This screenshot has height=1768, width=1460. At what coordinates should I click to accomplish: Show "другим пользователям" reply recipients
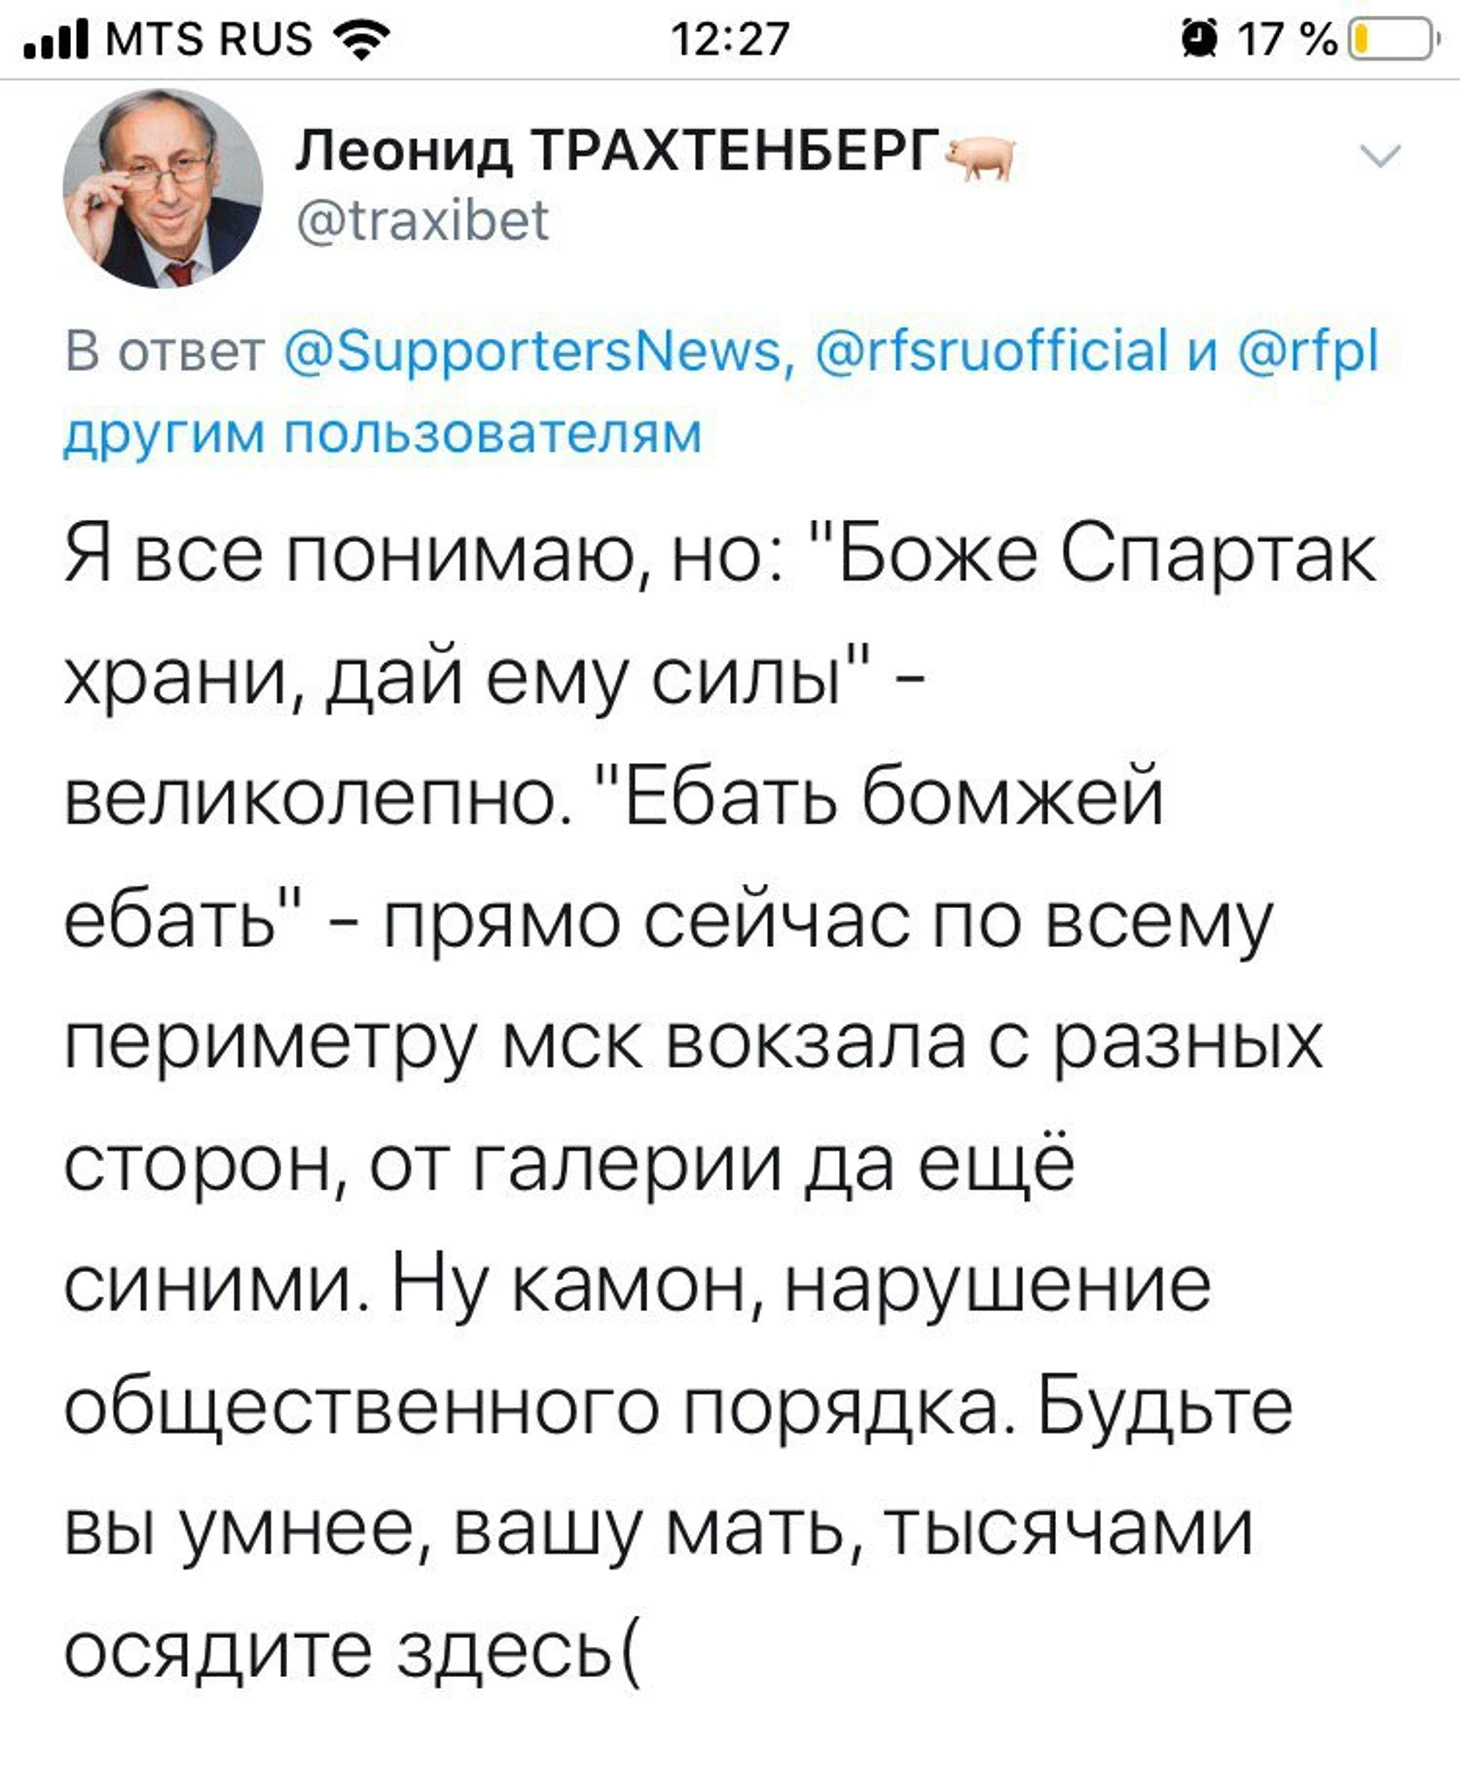(x=383, y=433)
